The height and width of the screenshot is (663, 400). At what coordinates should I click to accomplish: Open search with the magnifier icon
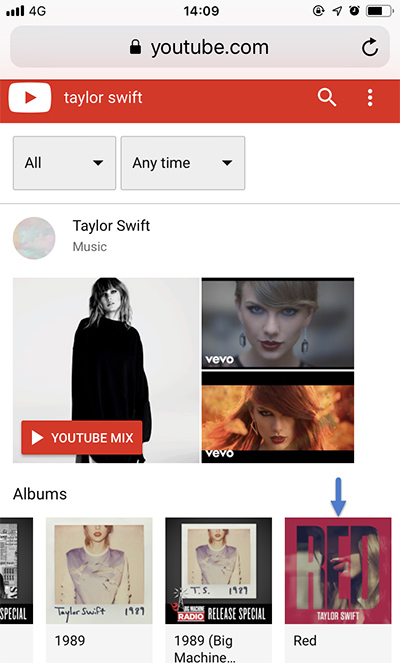tap(327, 98)
